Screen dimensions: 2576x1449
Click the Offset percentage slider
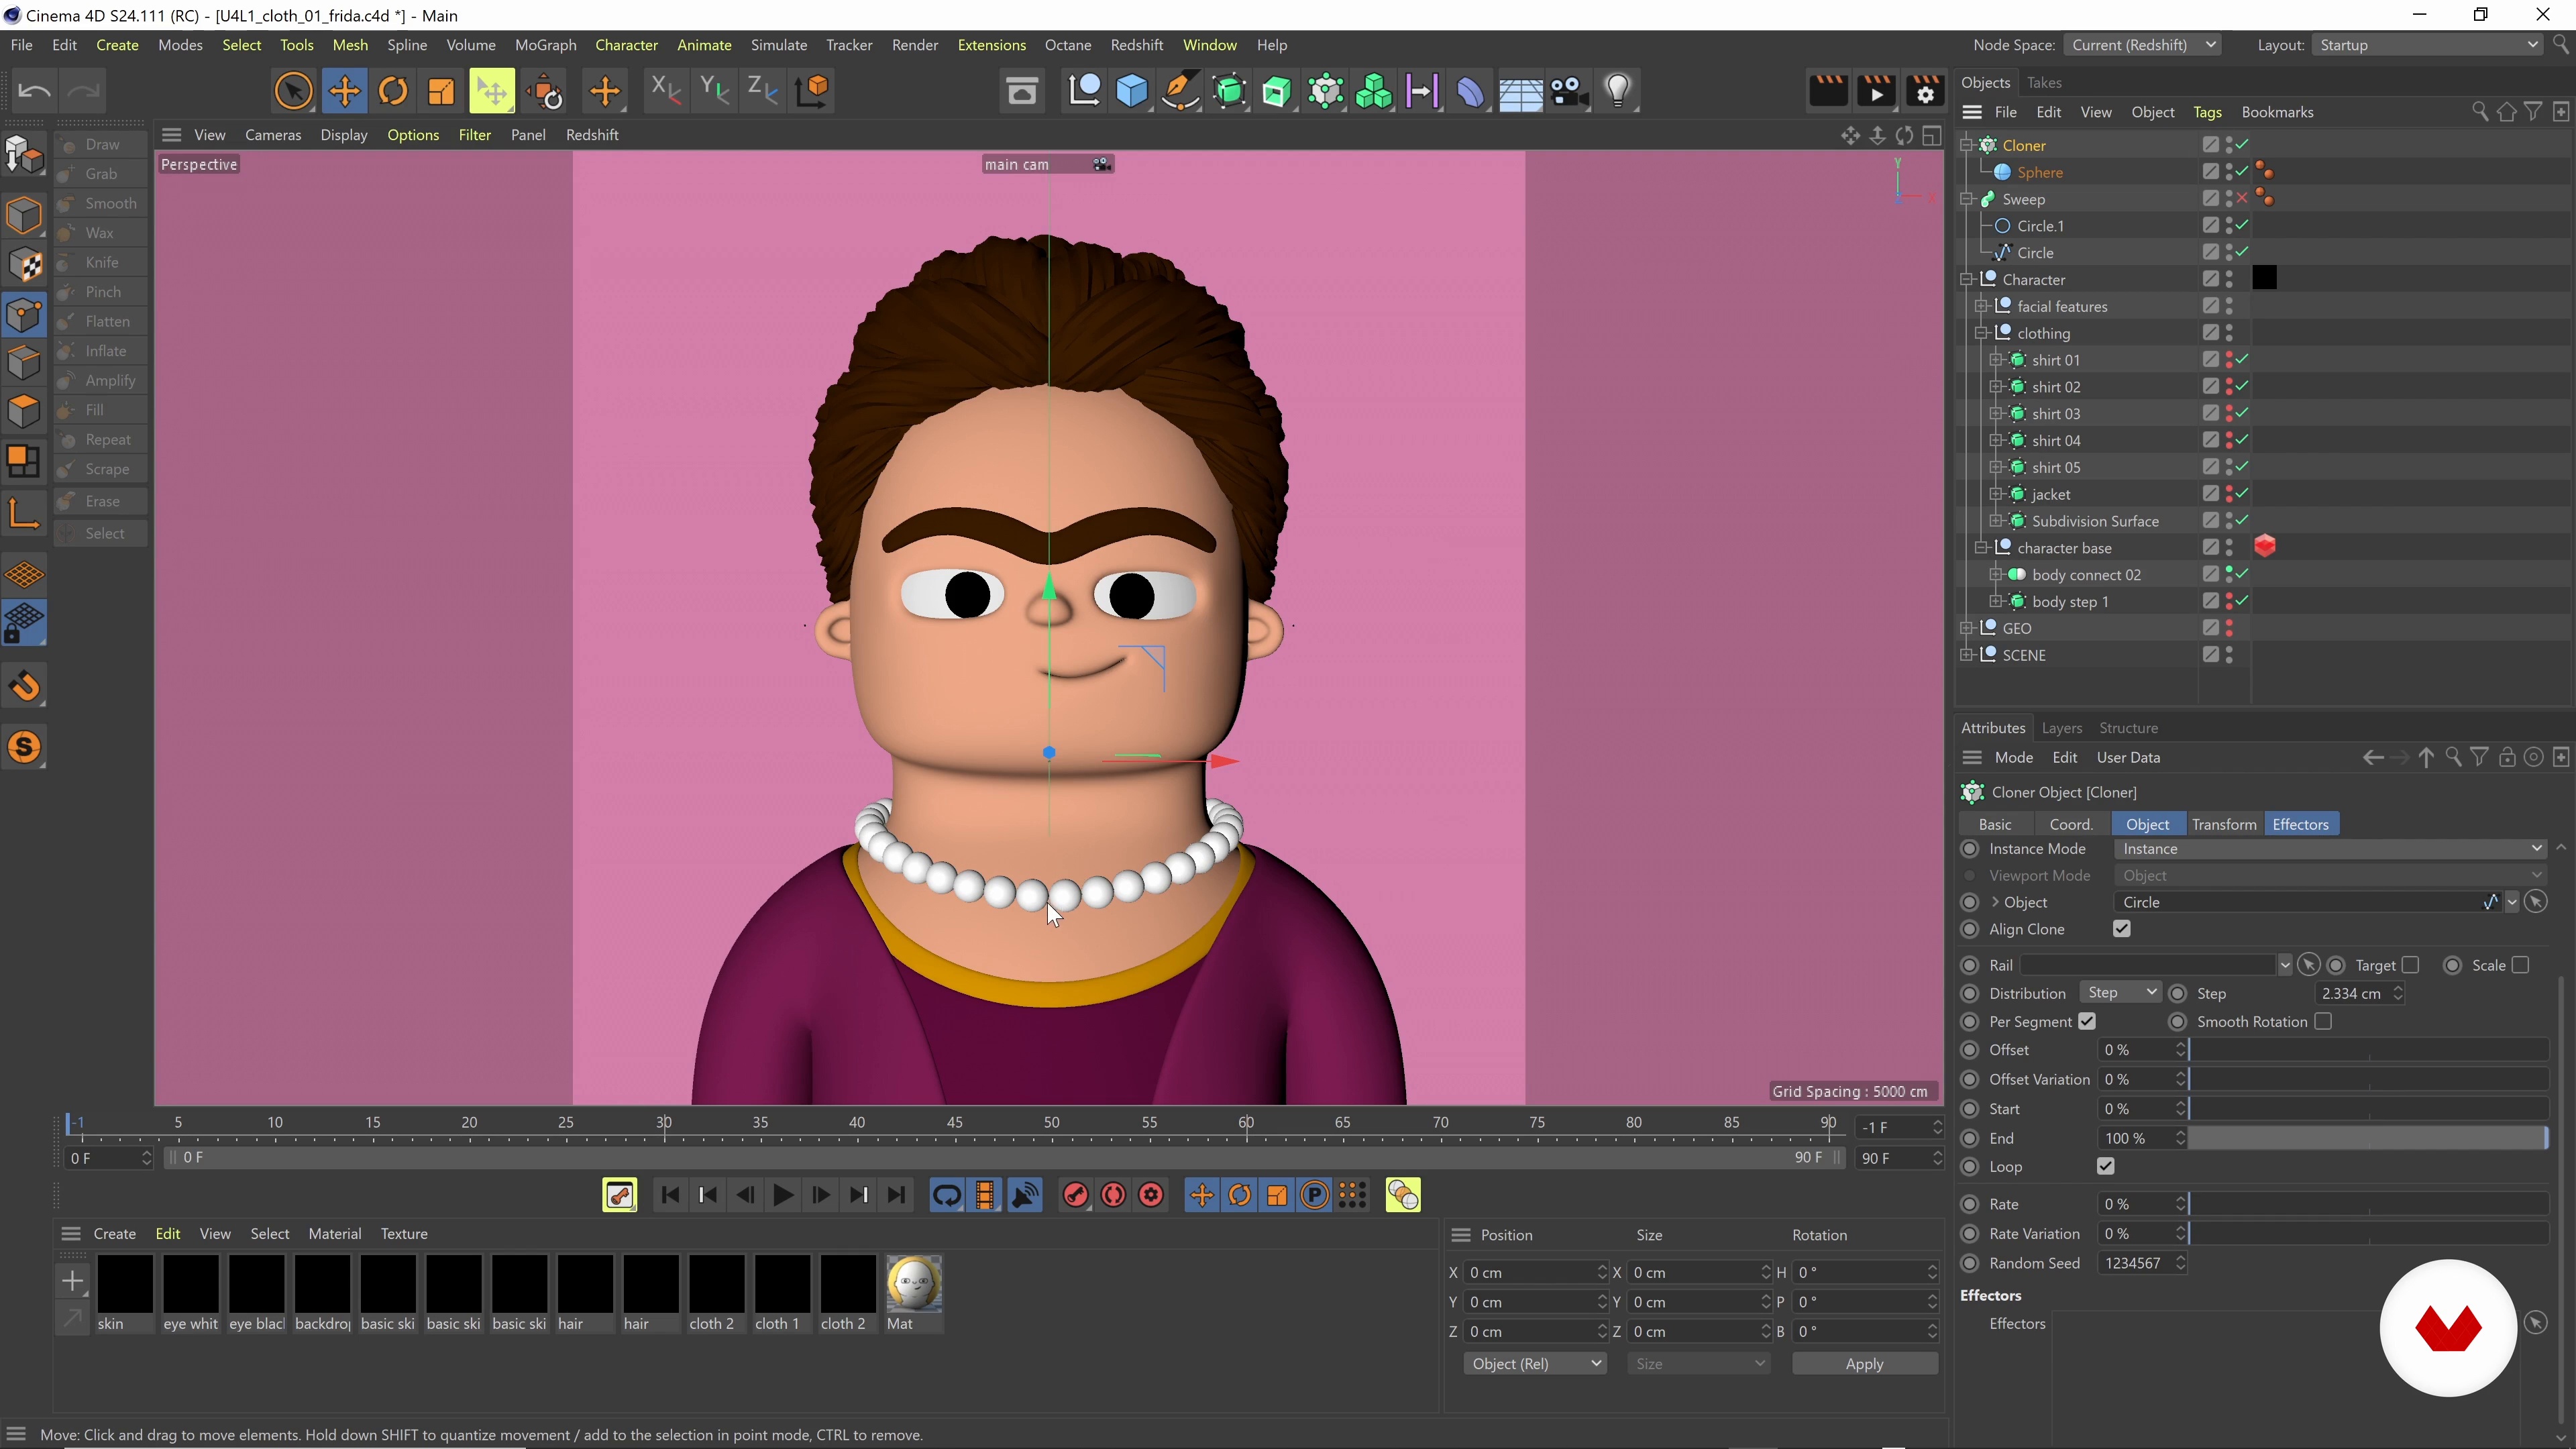coord(2368,1050)
